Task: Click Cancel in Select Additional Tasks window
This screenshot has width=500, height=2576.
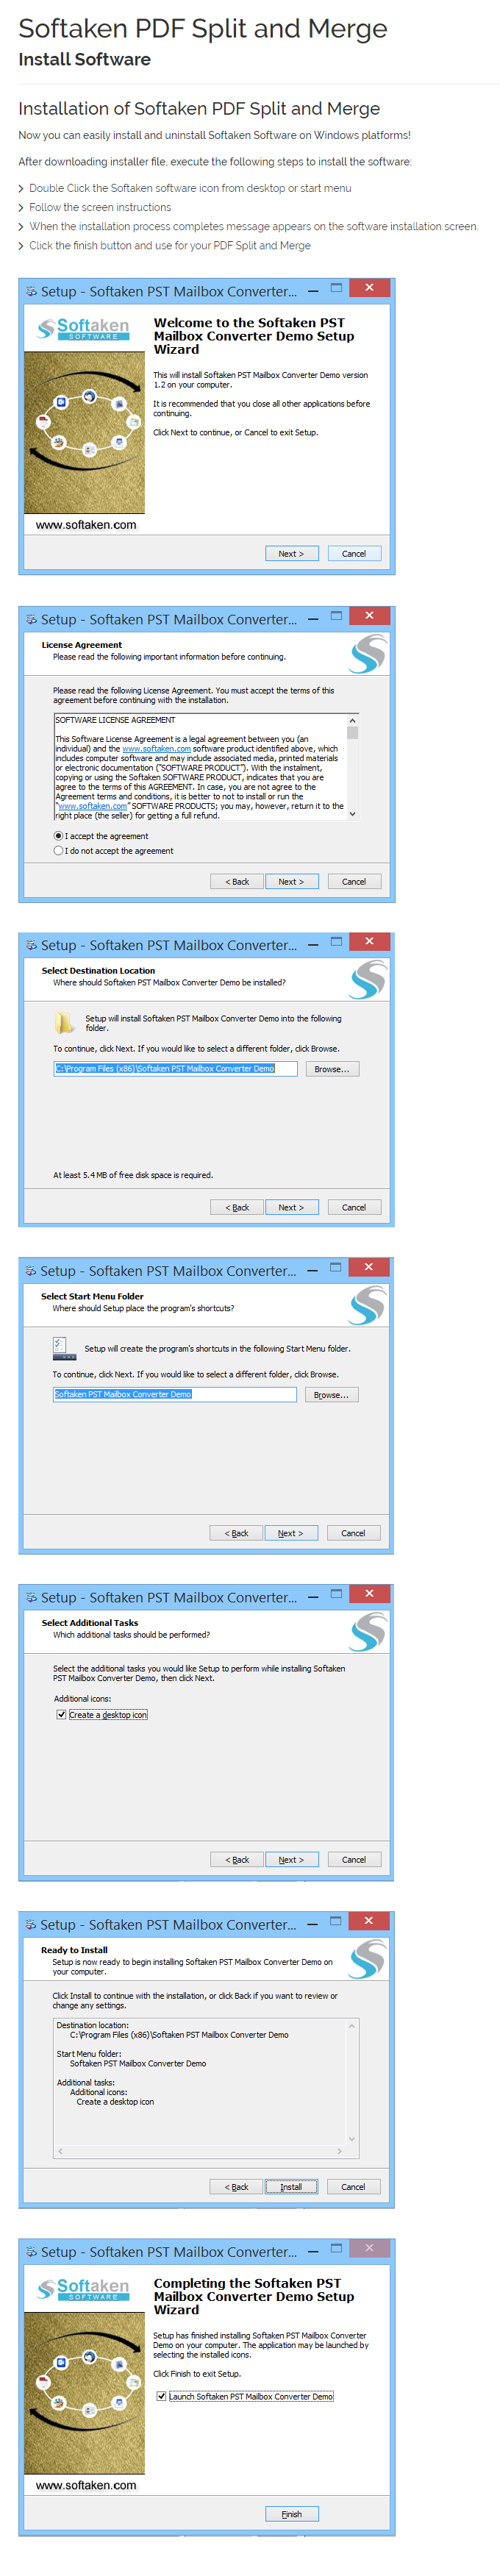Action: (354, 1859)
